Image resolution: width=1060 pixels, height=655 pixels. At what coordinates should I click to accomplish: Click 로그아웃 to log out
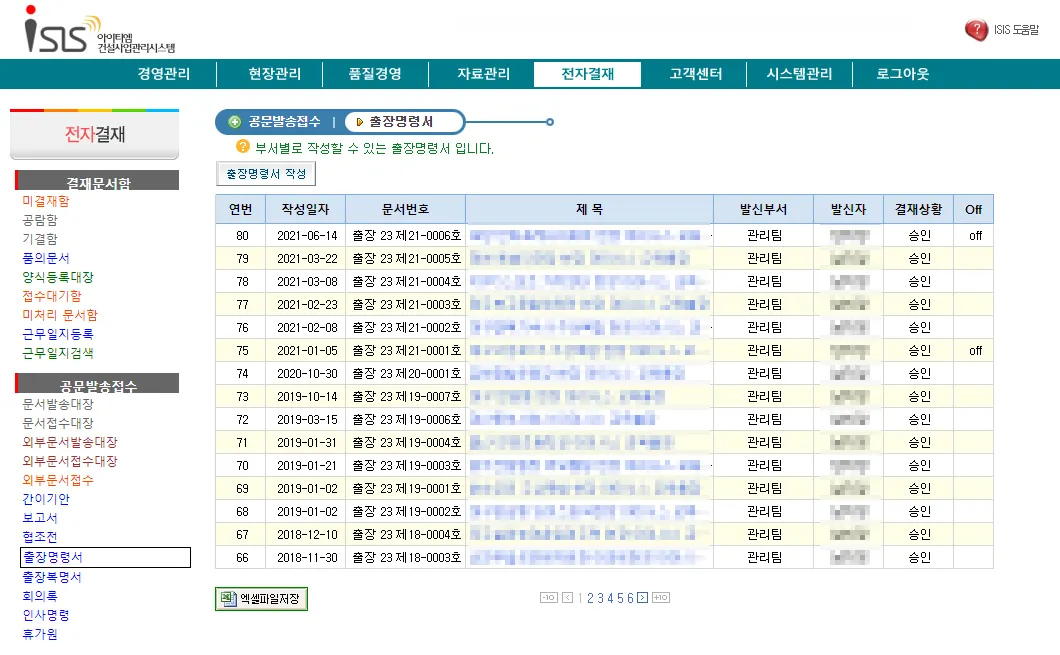point(902,74)
